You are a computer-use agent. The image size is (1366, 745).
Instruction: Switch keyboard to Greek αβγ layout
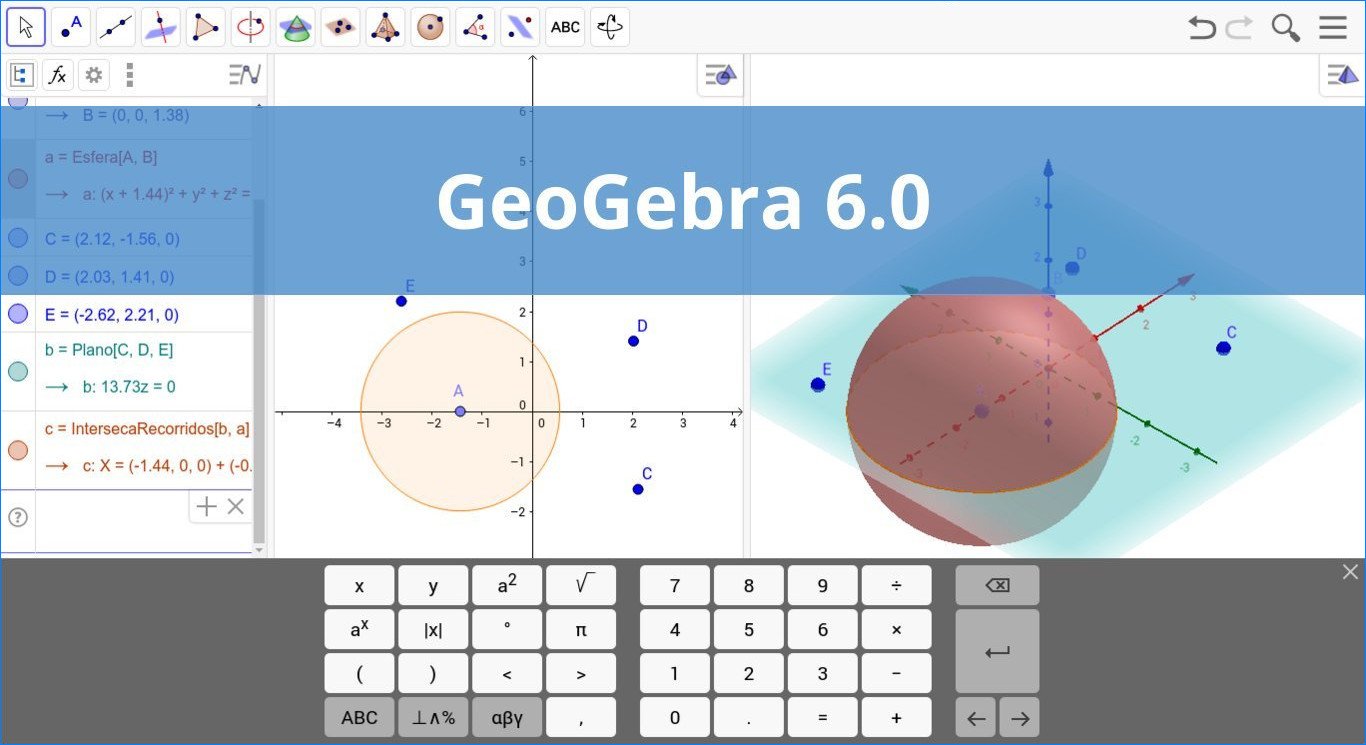pyautogui.click(x=507, y=717)
